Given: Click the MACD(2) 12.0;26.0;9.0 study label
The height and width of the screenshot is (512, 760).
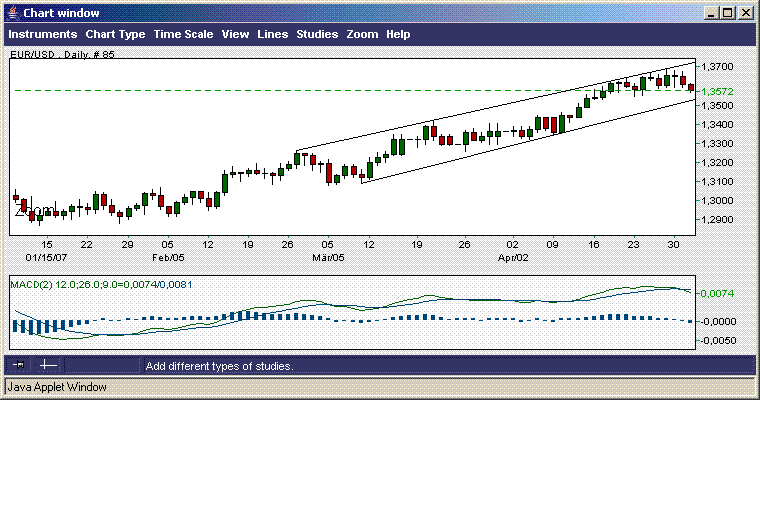Looking at the screenshot, I should [x=101, y=285].
